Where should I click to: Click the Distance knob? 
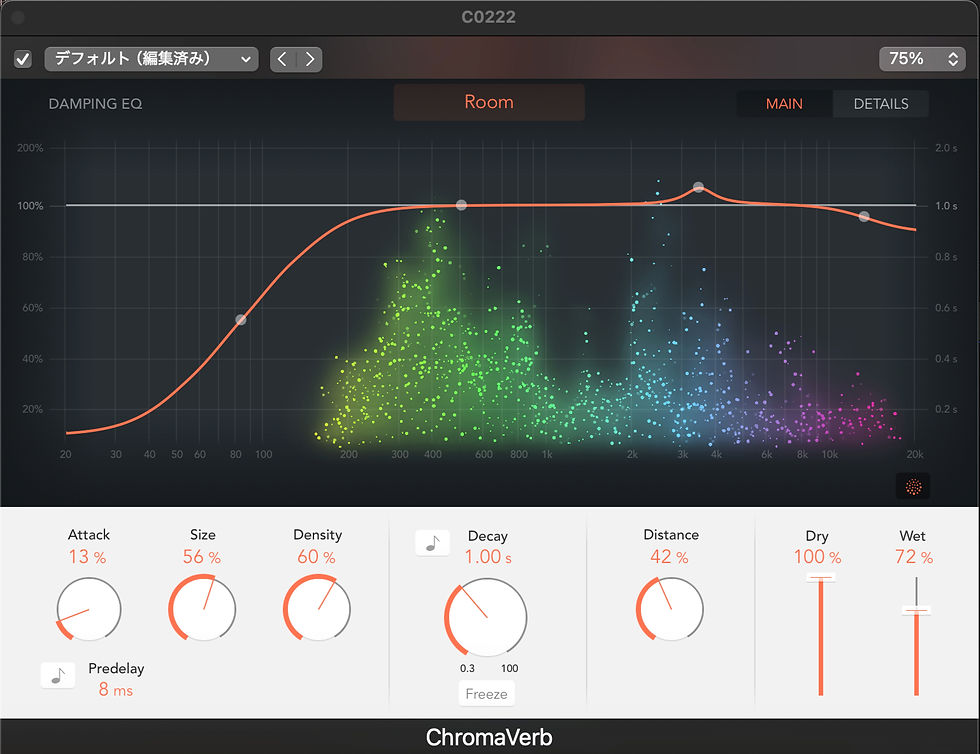670,609
